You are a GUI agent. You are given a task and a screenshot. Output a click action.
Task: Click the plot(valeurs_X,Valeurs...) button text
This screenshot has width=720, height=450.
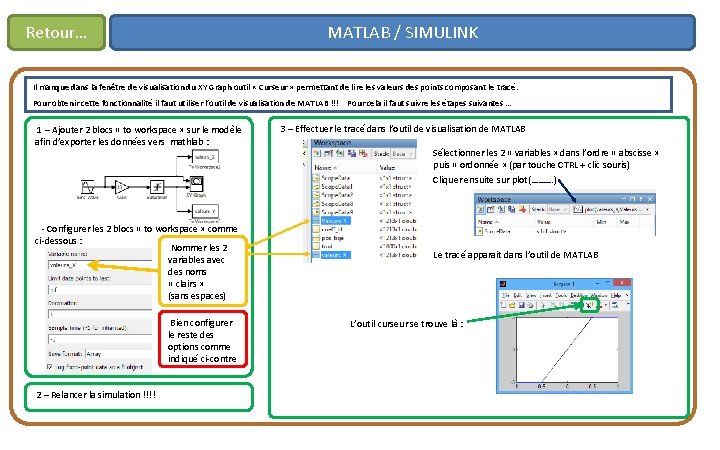tap(613, 210)
